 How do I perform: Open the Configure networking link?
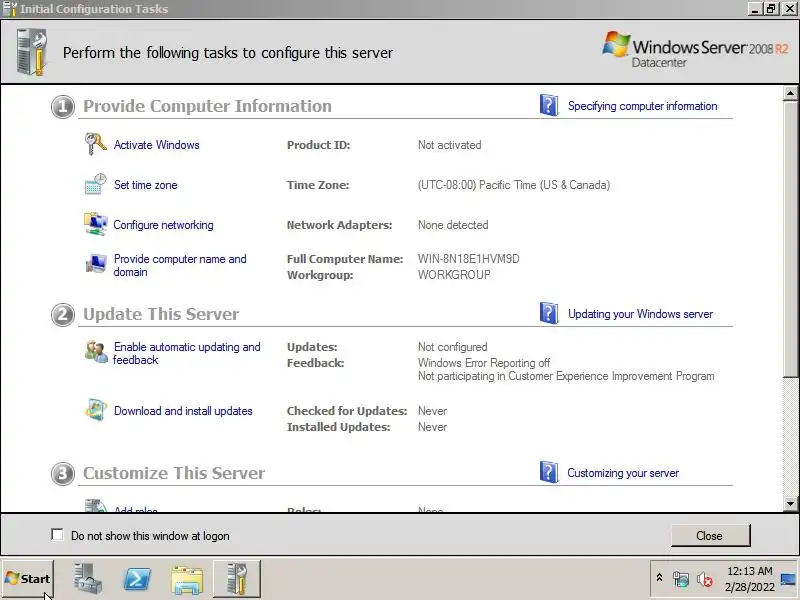pyautogui.click(x=163, y=225)
